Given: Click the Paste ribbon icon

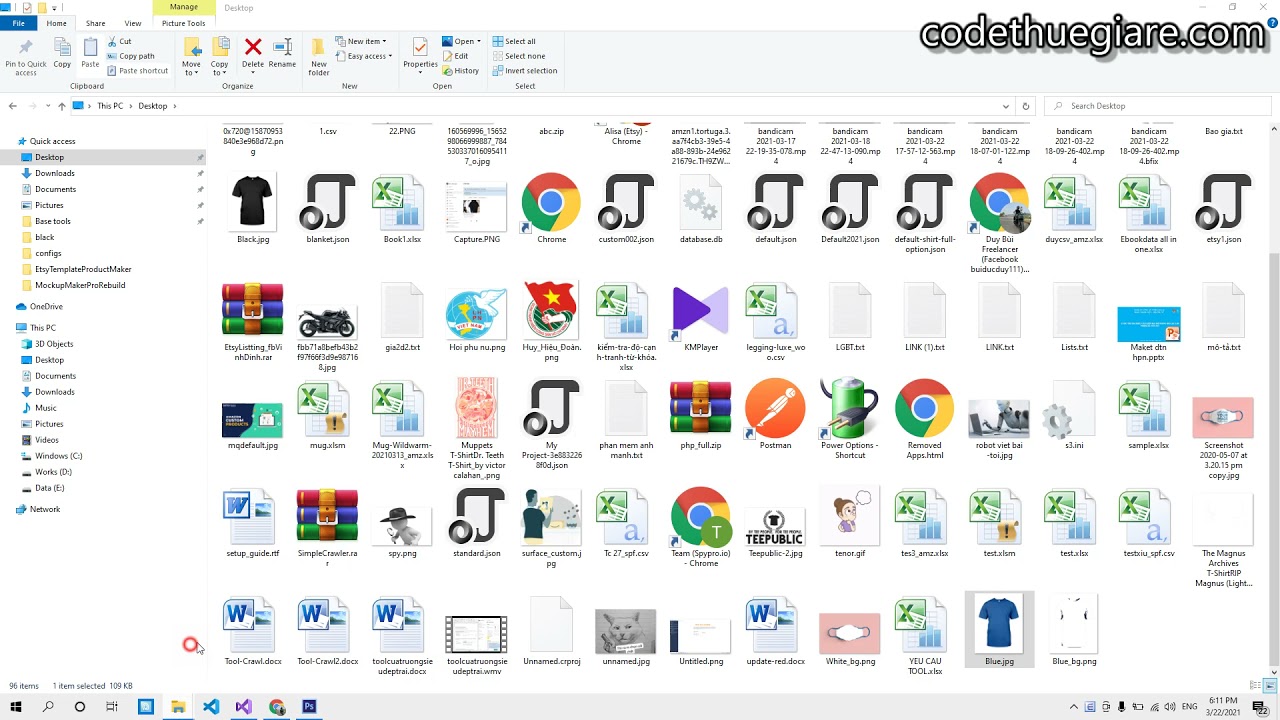Looking at the screenshot, I should [90, 48].
